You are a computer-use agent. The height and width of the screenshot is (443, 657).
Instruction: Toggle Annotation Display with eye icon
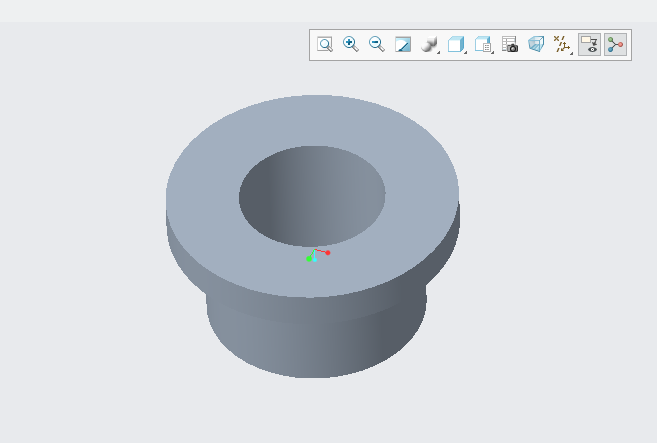point(590,44)
